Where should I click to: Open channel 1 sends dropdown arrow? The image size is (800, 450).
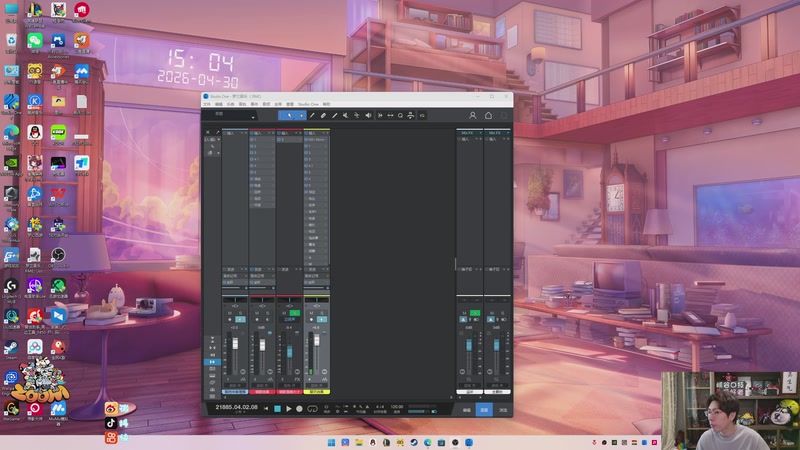tap(242, 269)
